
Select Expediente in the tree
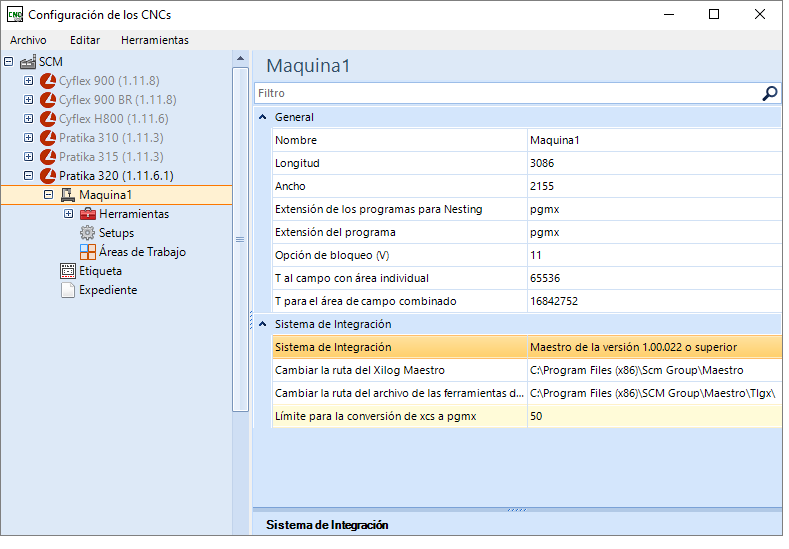pyautogui.click(x=108, y=291)
